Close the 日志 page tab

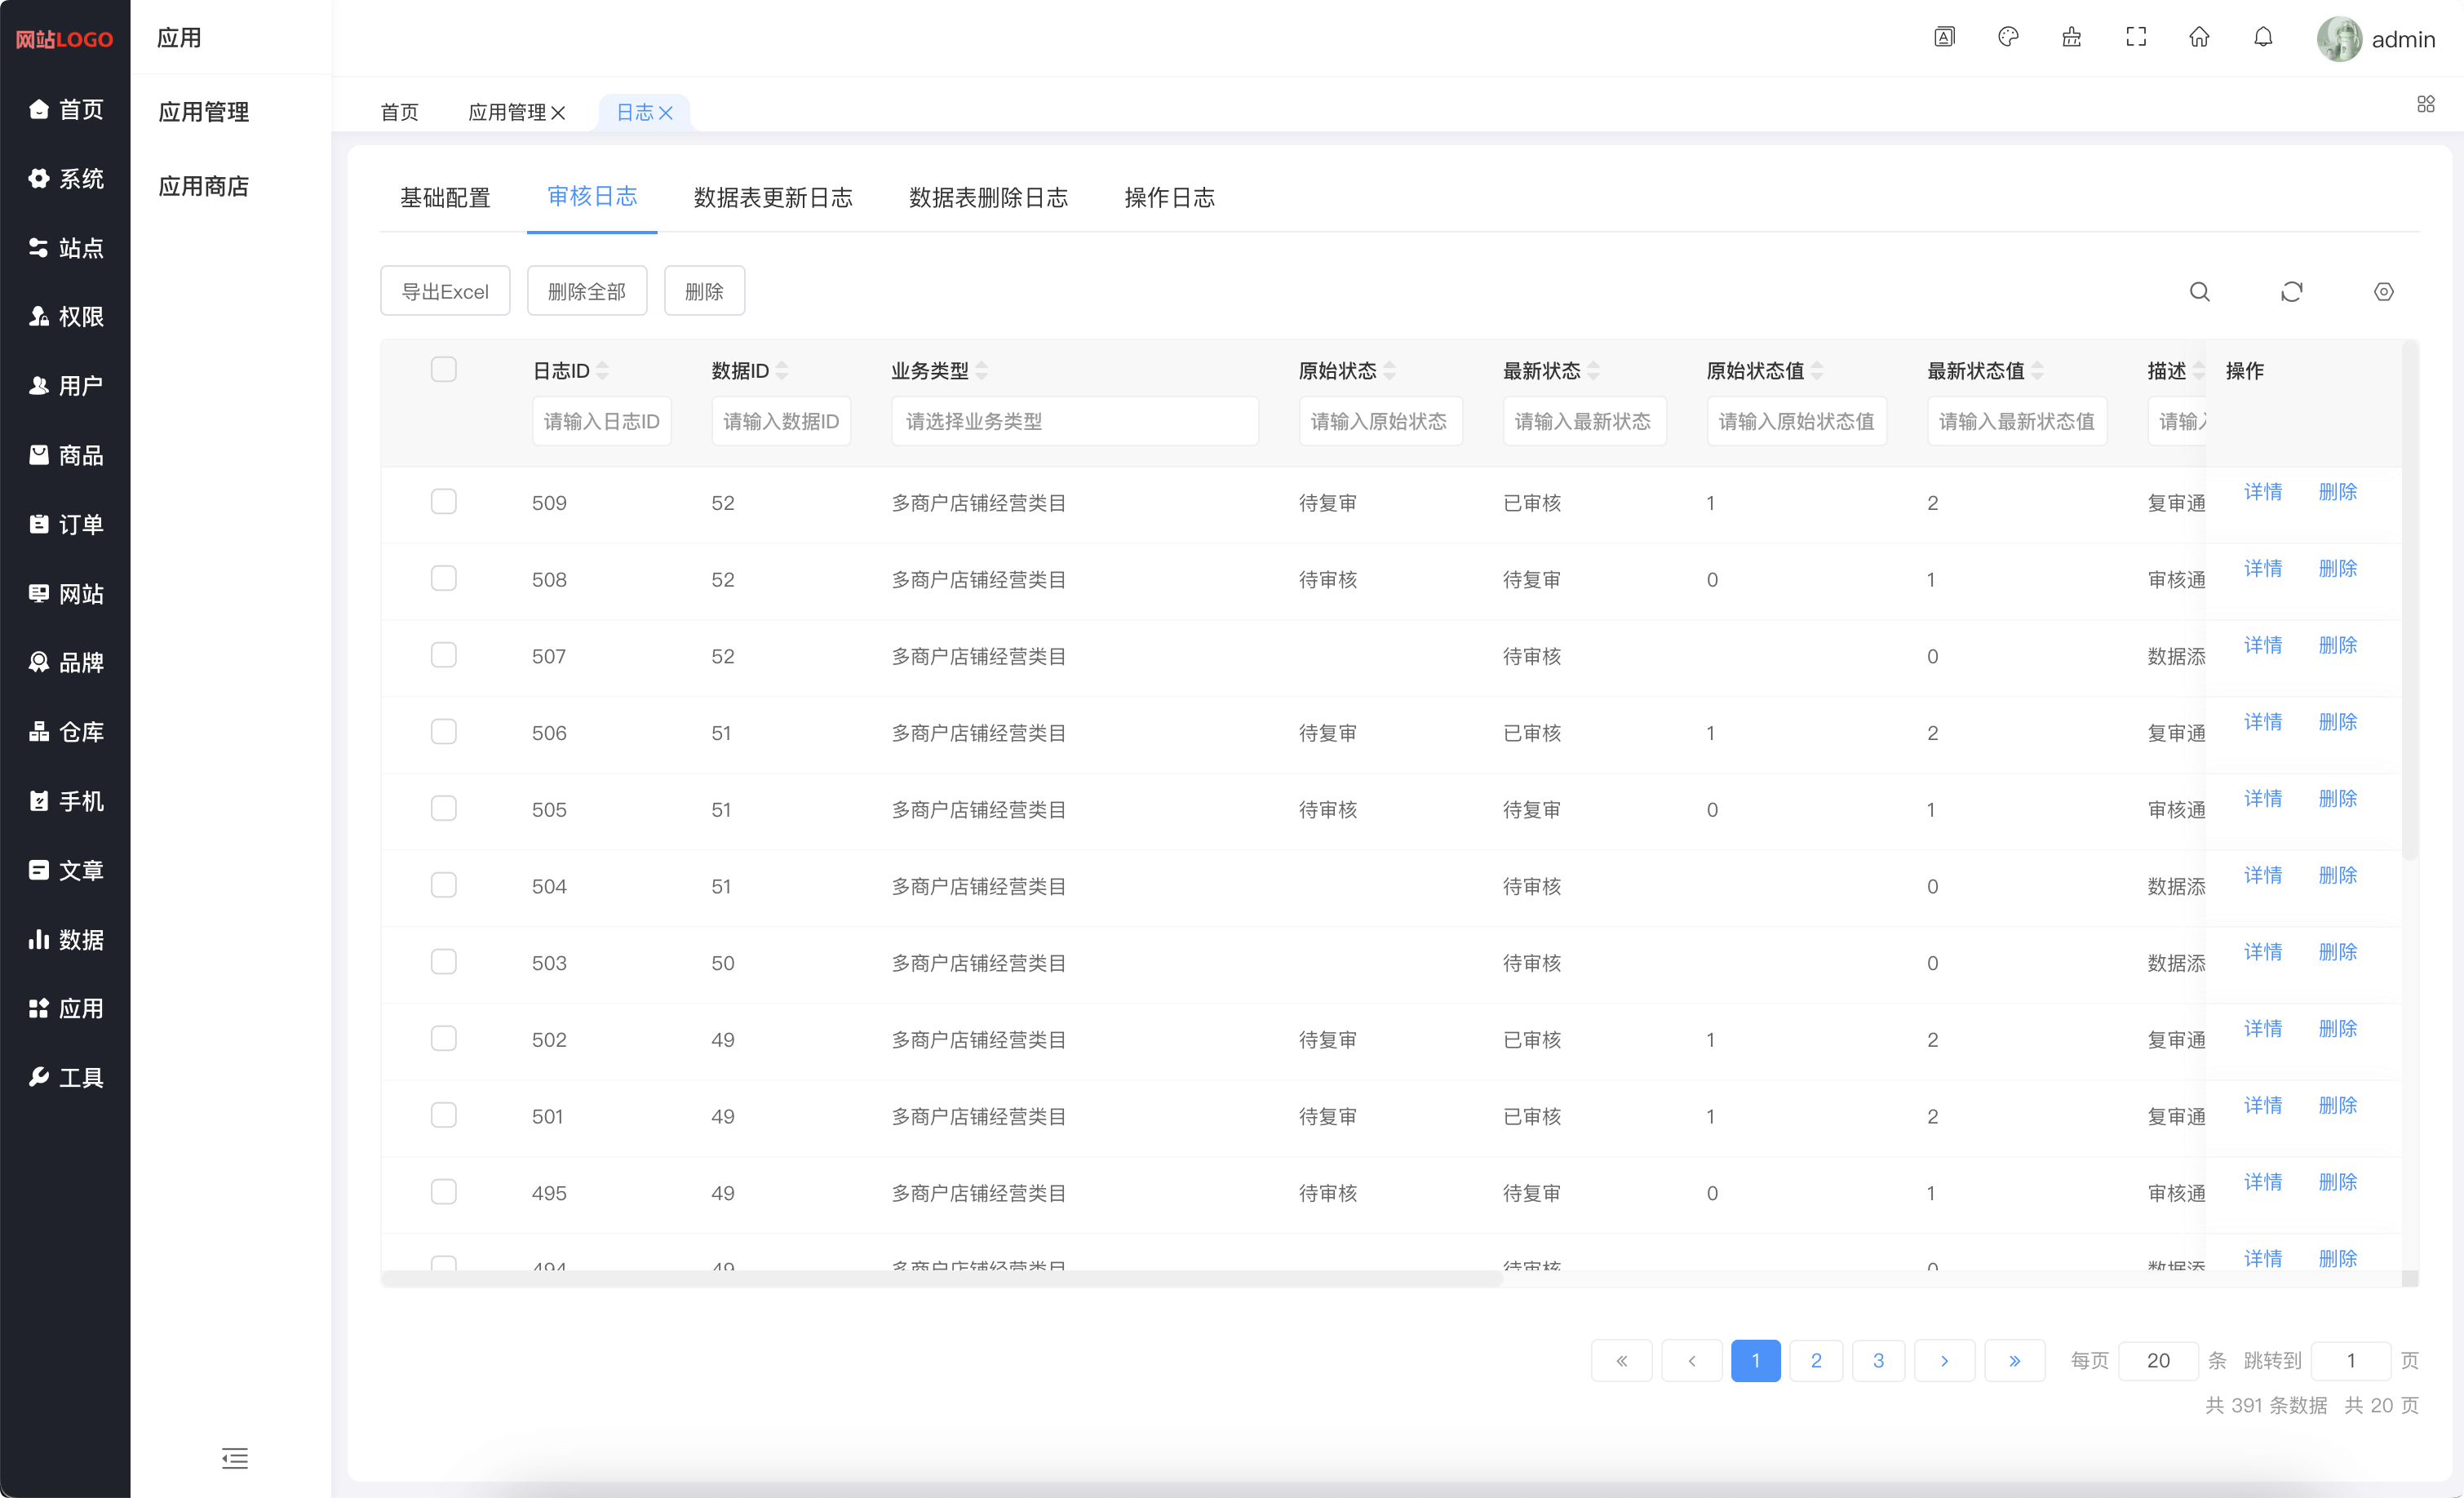666,113
